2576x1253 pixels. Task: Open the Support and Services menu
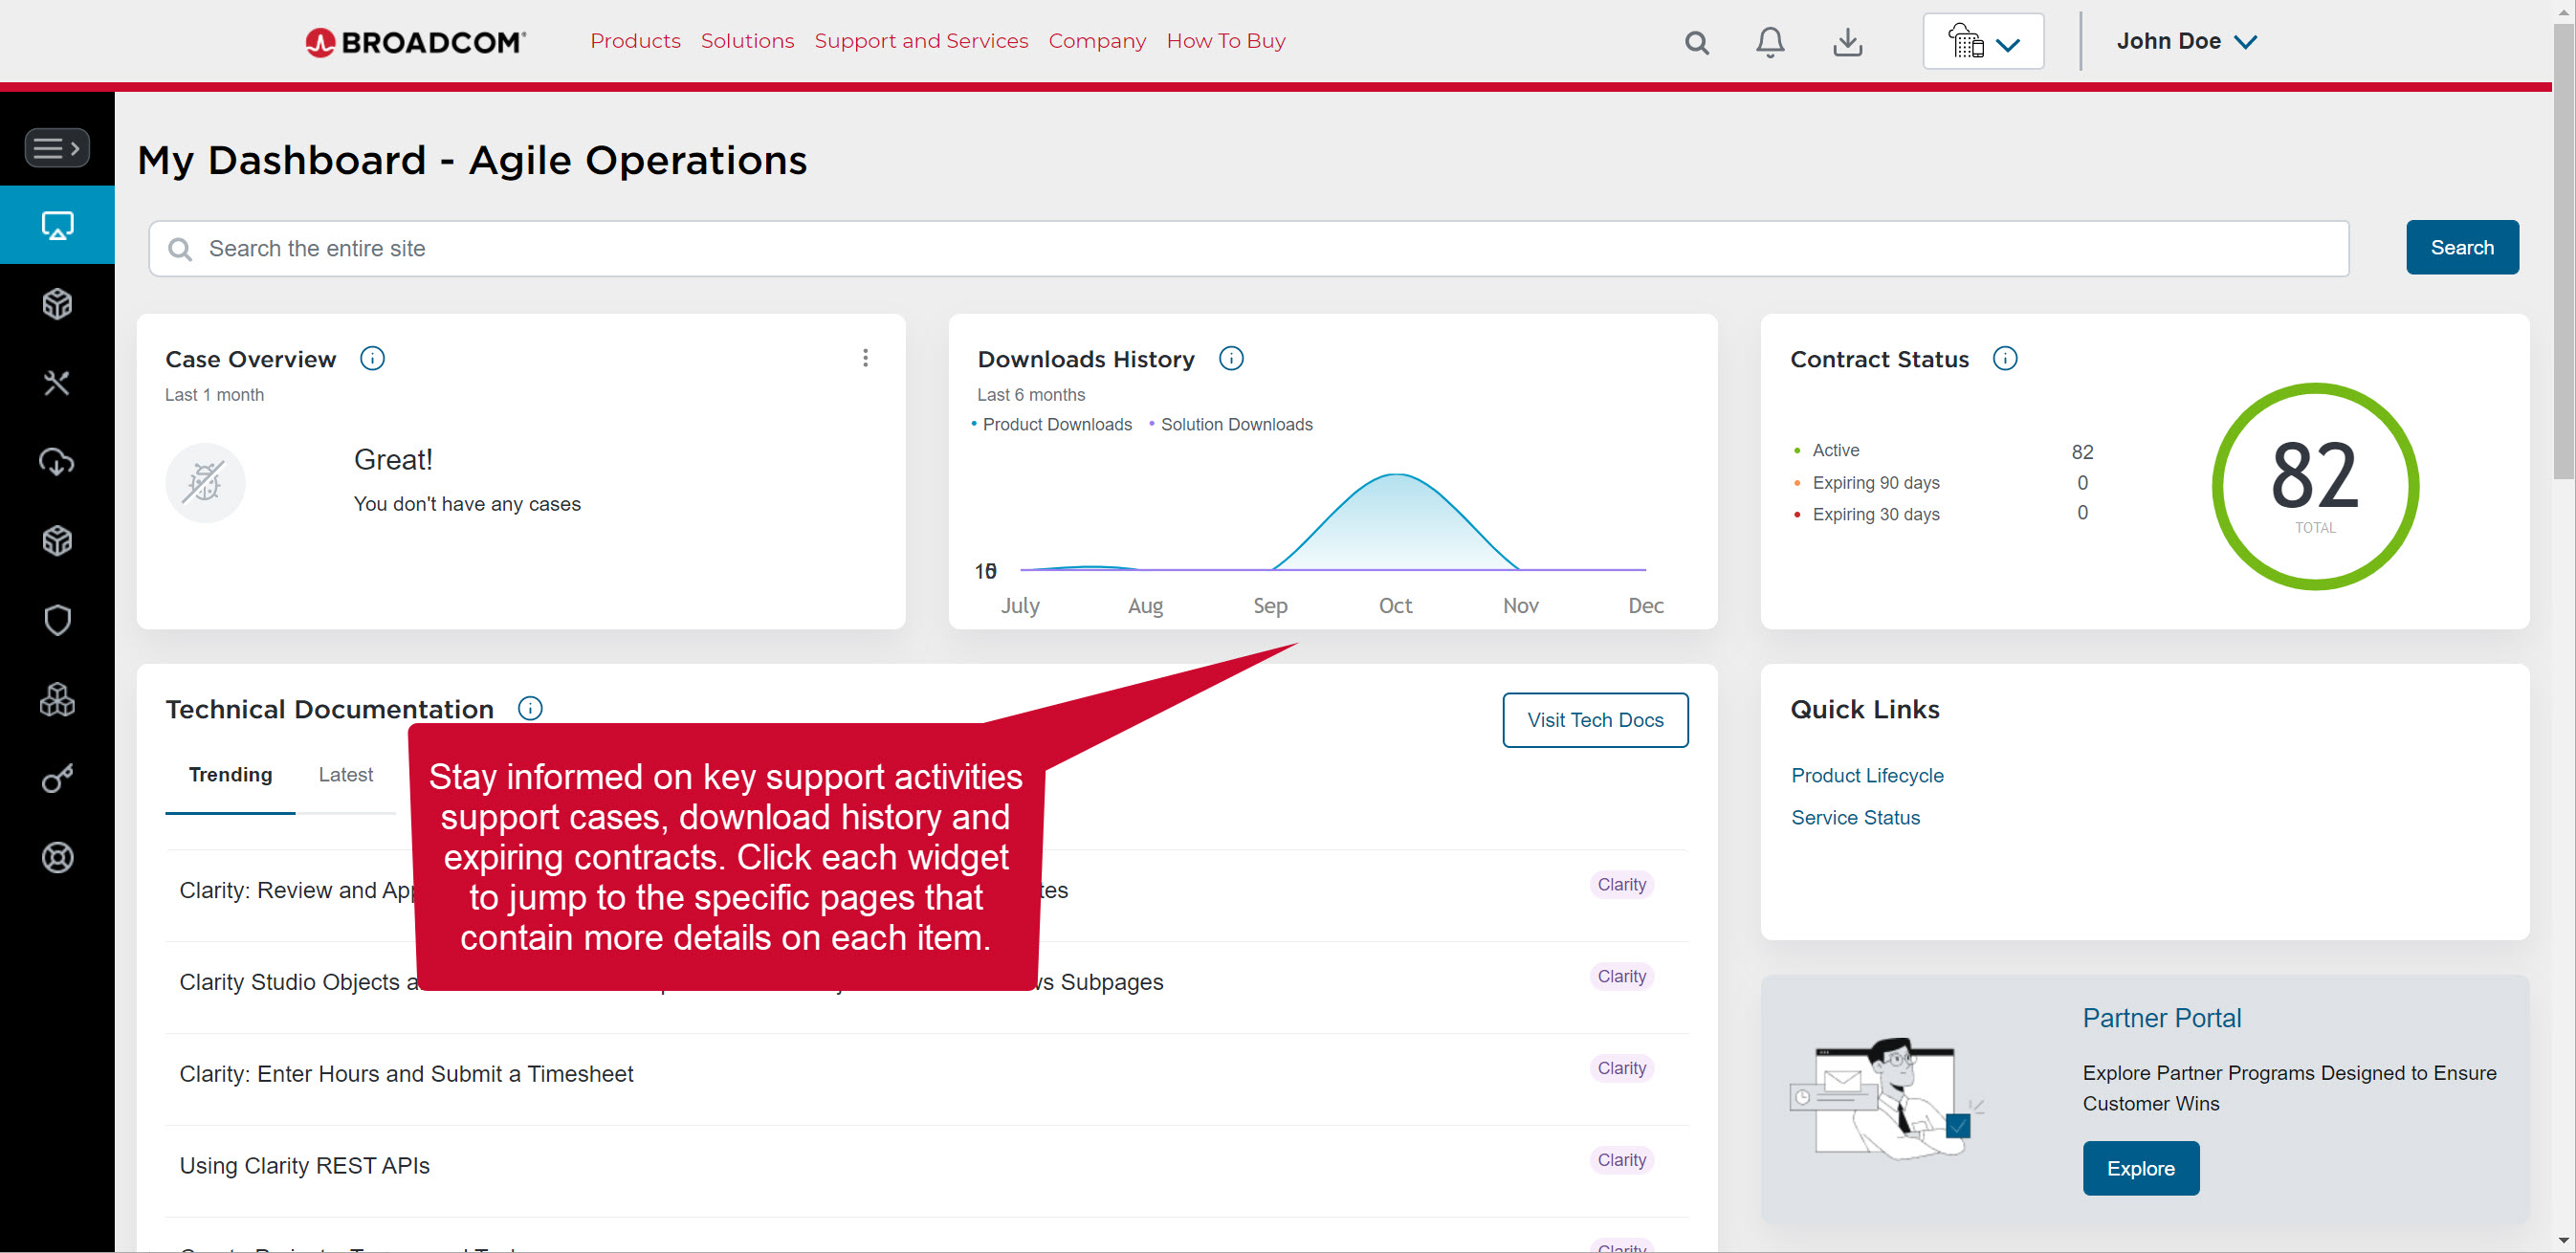pyautogui.click(x=920, y=41)
